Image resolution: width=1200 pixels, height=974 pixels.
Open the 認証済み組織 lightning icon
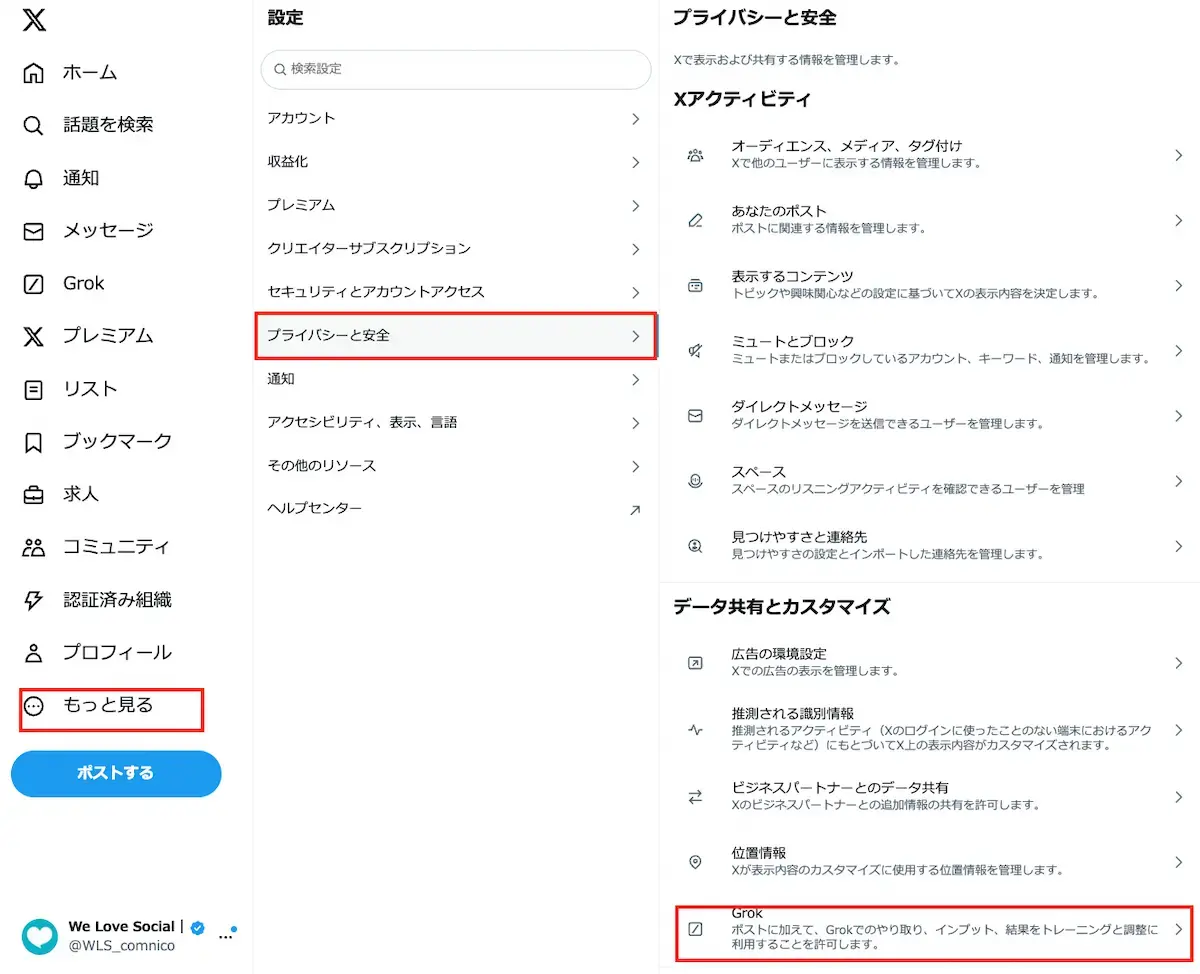33,600
